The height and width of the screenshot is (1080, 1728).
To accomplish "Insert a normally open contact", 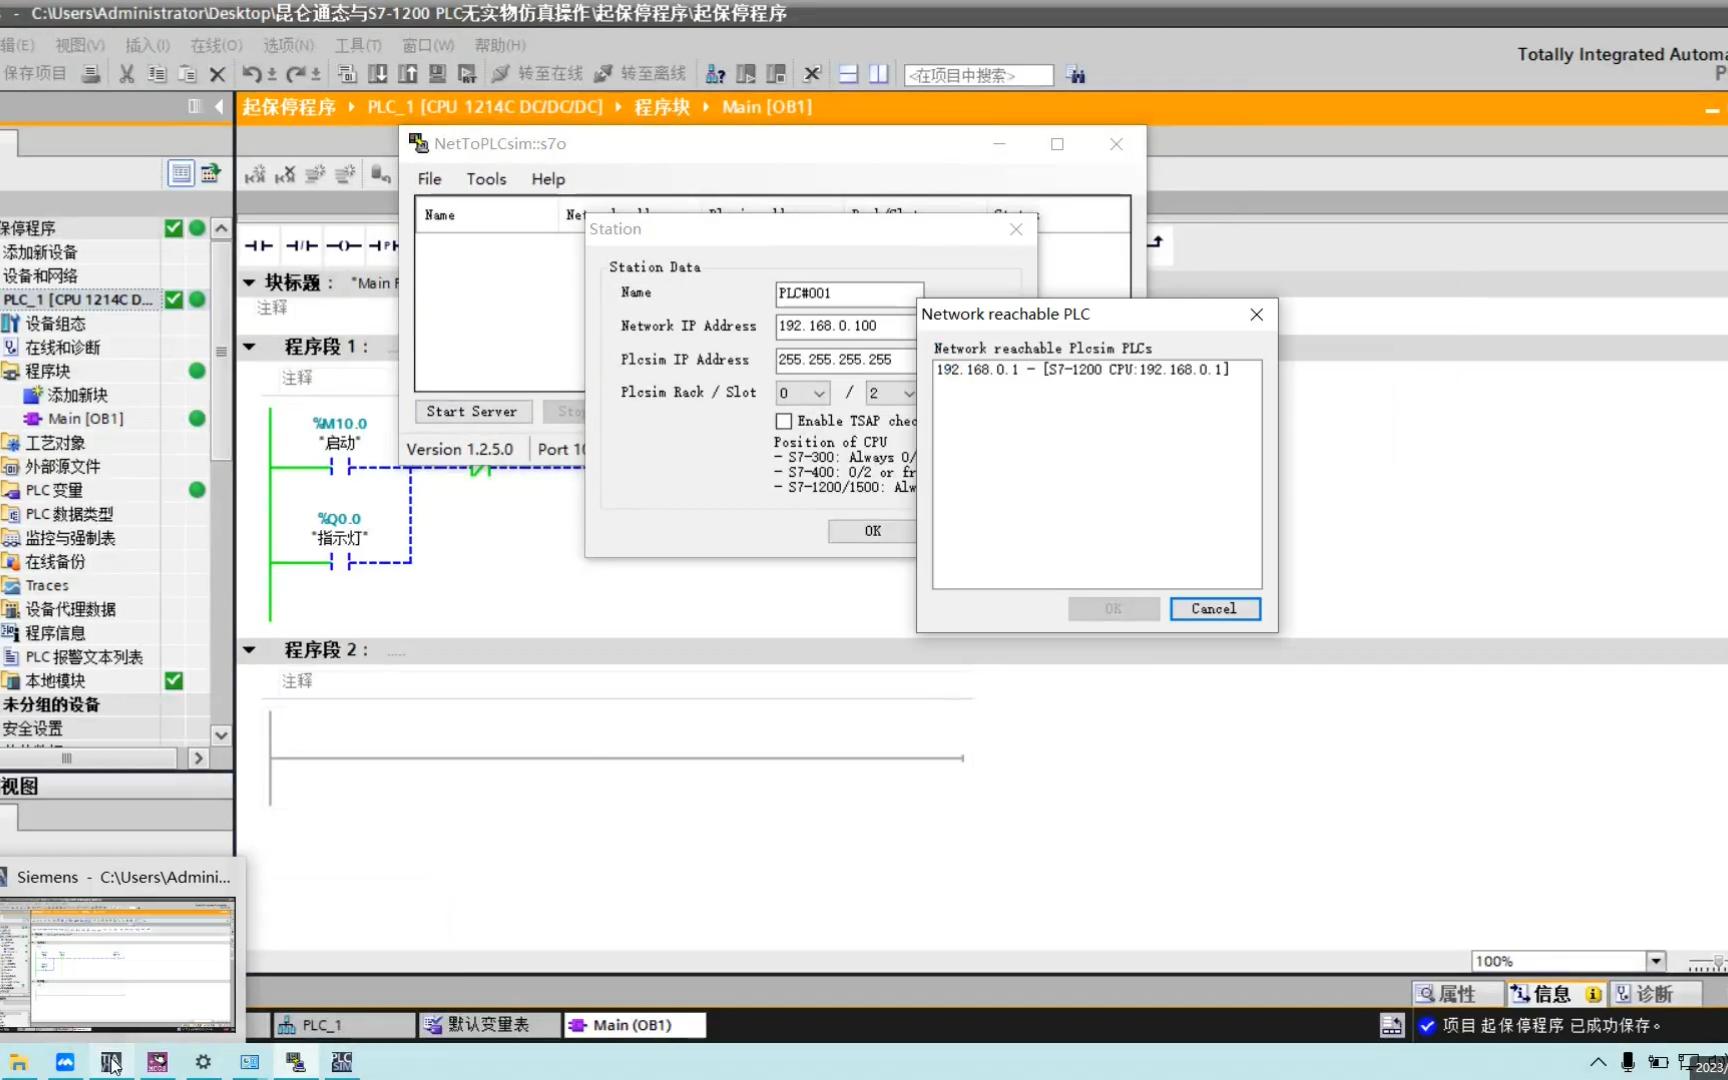I will pos(259,246).
